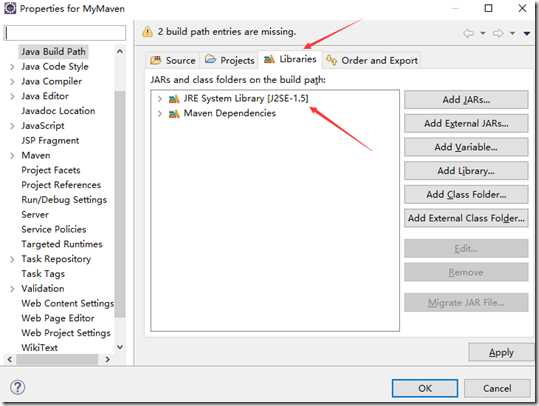Click the help question mark icon
The image size is (539, 406).
tap(17, 387)
